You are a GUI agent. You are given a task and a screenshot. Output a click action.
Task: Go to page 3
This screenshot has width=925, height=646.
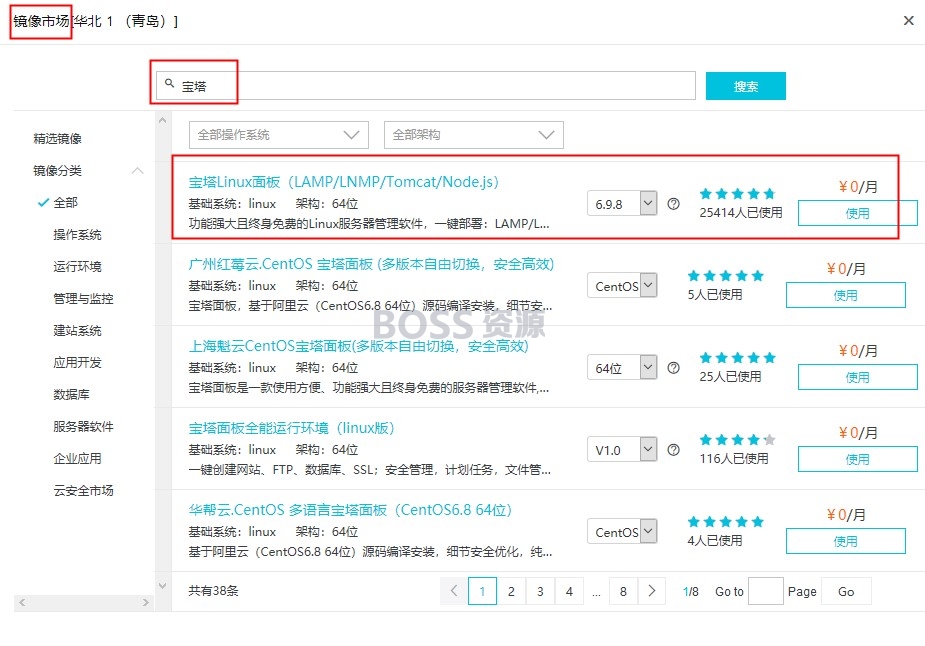tap(540, 591)
